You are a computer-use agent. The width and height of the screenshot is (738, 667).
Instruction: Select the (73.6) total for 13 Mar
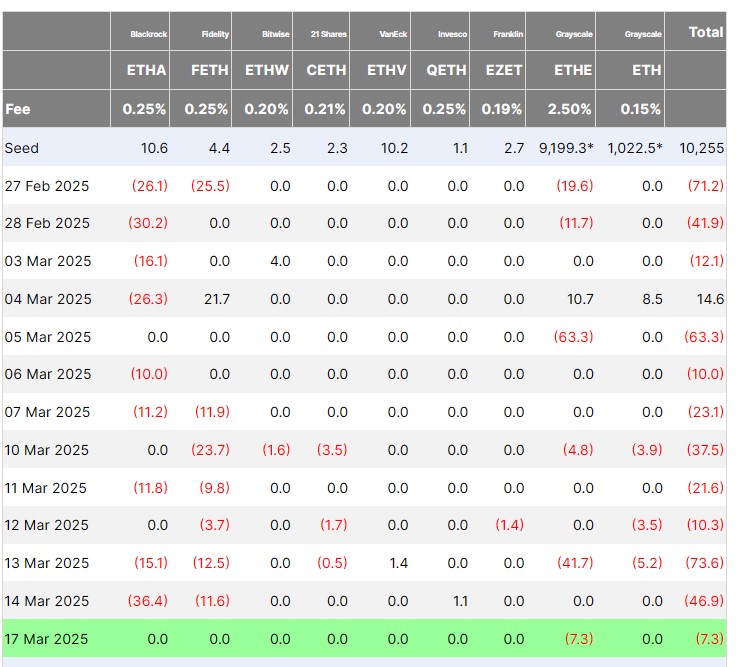[704, 563]
